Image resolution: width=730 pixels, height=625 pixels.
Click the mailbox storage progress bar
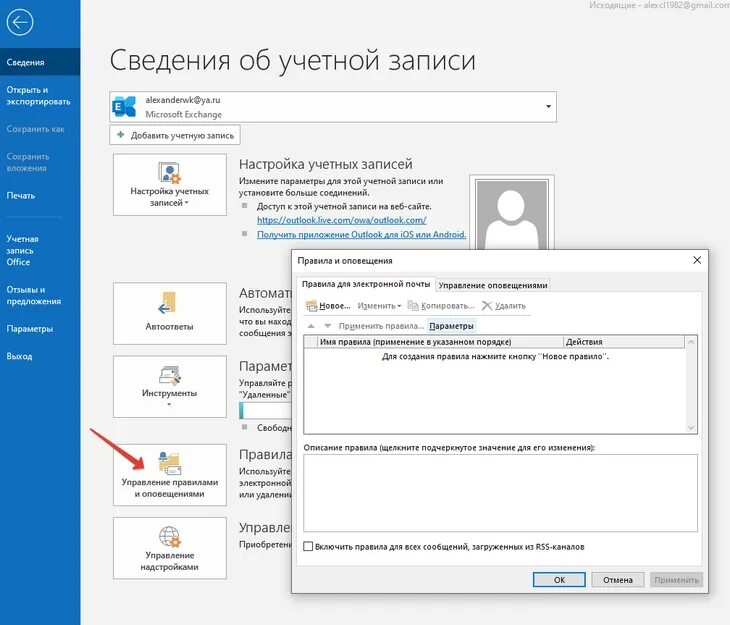[x=265, y=411]
